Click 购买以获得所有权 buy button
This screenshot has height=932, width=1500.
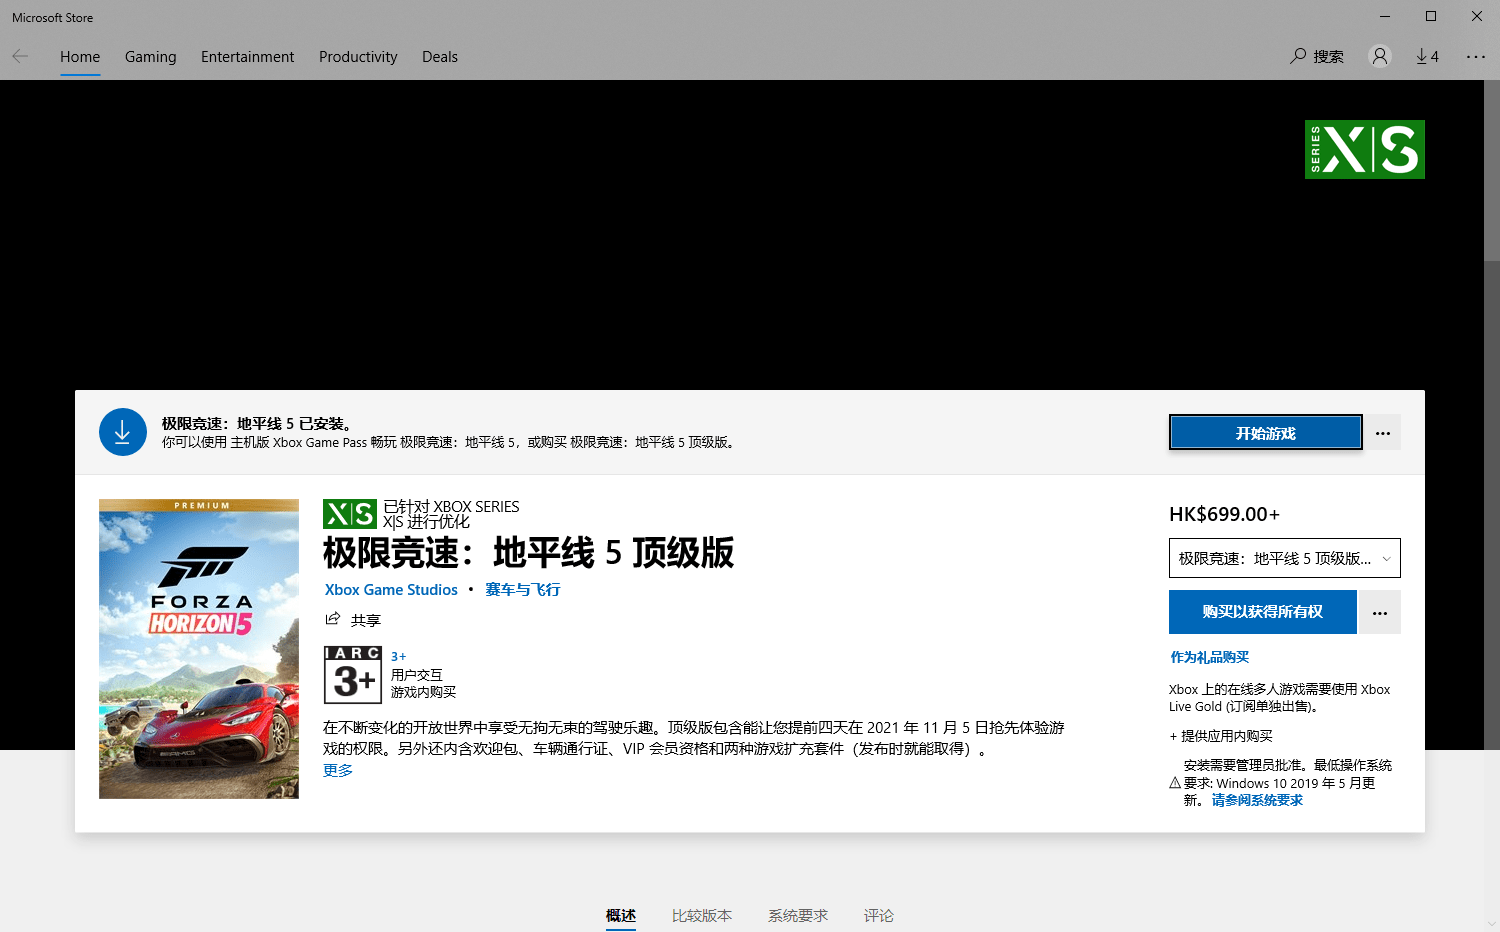1263,612
